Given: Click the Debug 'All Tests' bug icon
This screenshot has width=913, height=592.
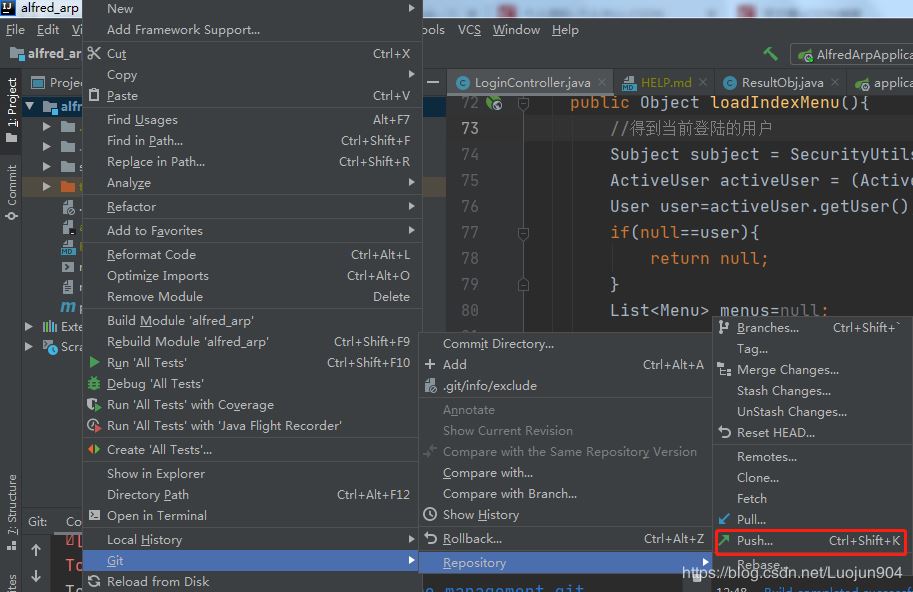Looking at the screenshot, I should (x=94, y=384).
